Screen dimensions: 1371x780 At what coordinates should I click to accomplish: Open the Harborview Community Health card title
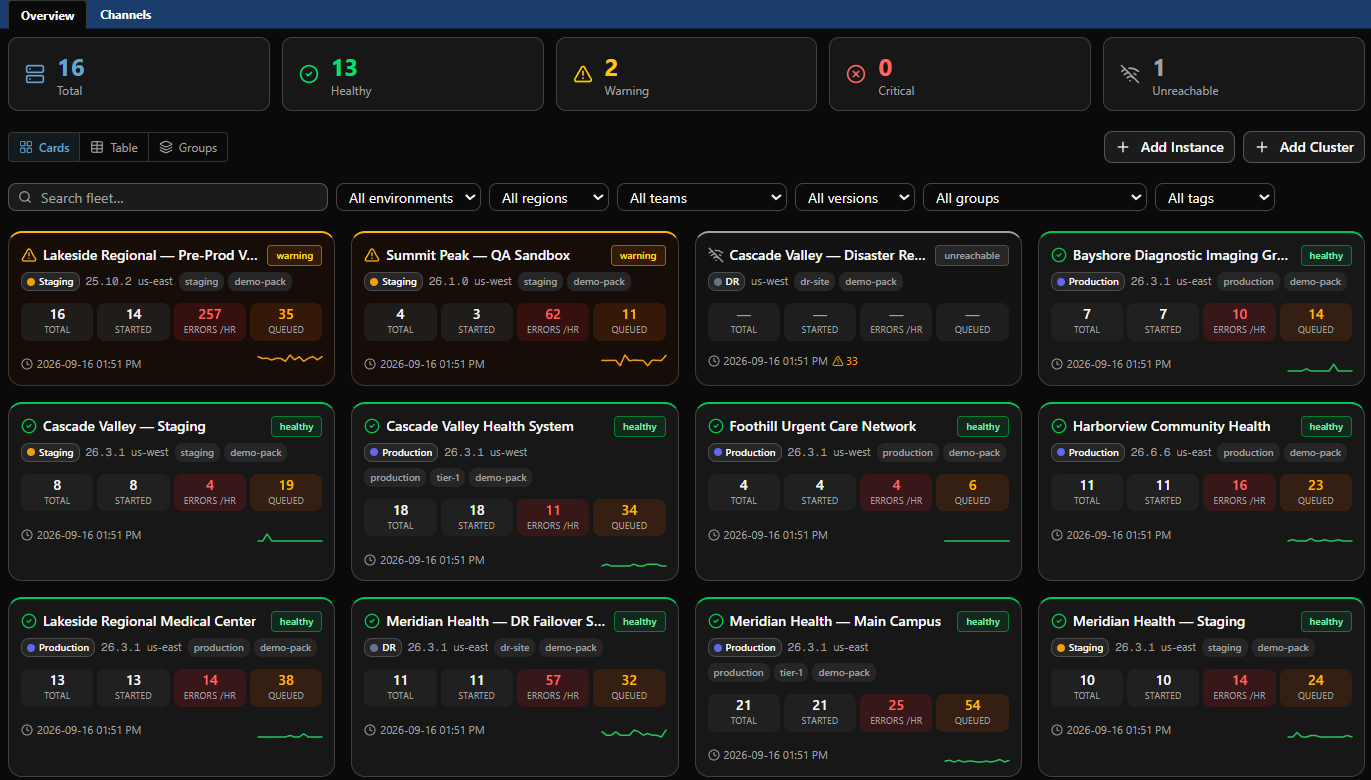click(1171, 426)
